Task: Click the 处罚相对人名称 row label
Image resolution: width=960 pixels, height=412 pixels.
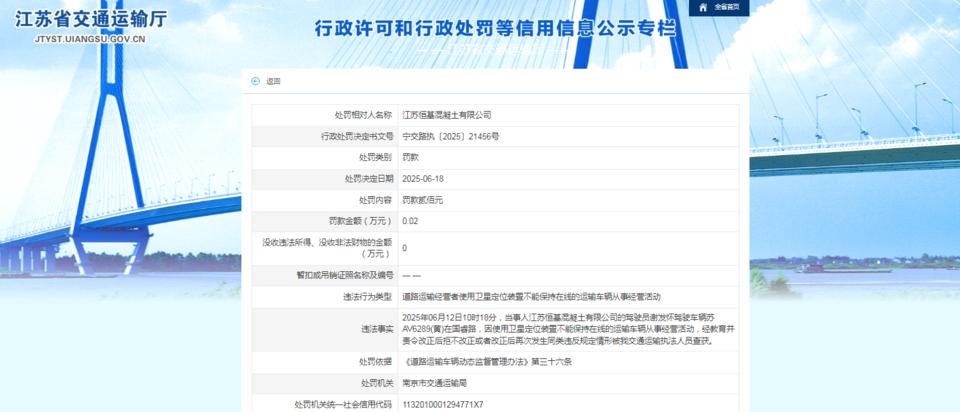Action: tap(362, 115)
